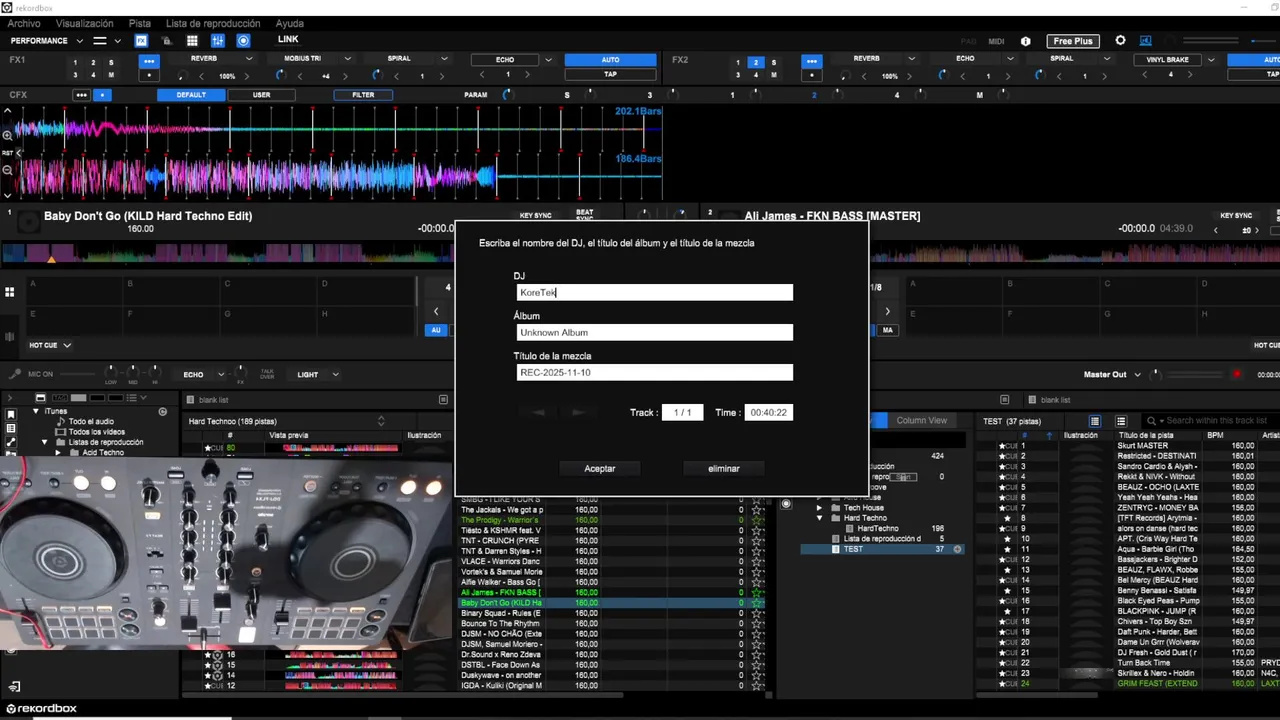Toggle the FX panel icon
This screenshot has width=1280, height=720.
(141, 41)
